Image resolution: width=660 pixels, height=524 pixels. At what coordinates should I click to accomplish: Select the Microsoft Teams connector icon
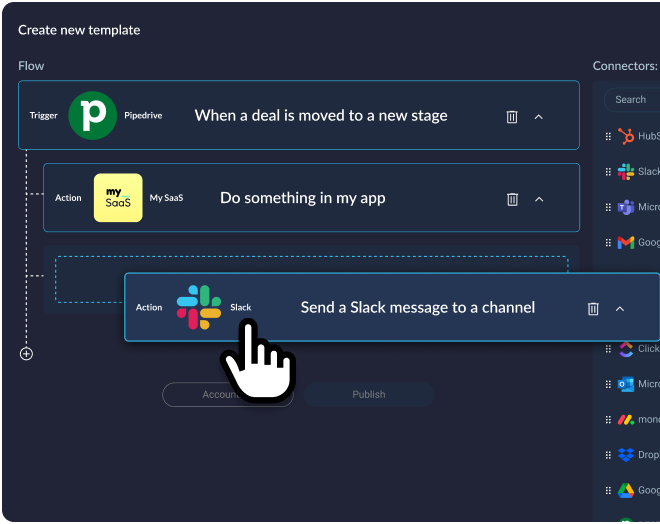coord(626,207)
